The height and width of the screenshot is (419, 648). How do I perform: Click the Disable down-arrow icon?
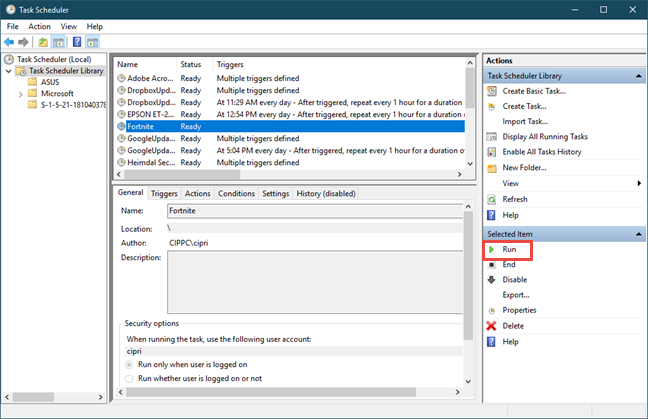point(491,280)
